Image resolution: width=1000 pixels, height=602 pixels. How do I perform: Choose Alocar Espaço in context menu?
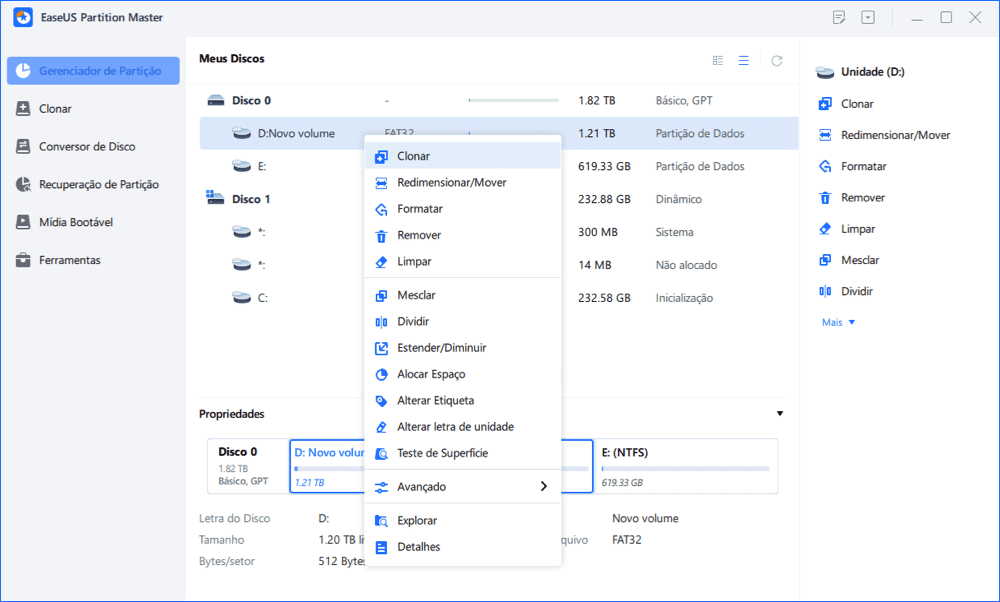click(462, 374)
